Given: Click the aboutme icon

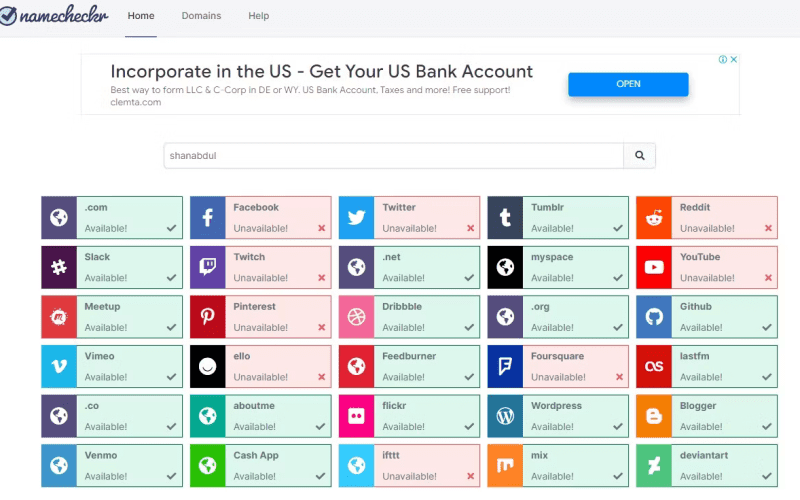Looking at the screenshot, I should (208, 416).
